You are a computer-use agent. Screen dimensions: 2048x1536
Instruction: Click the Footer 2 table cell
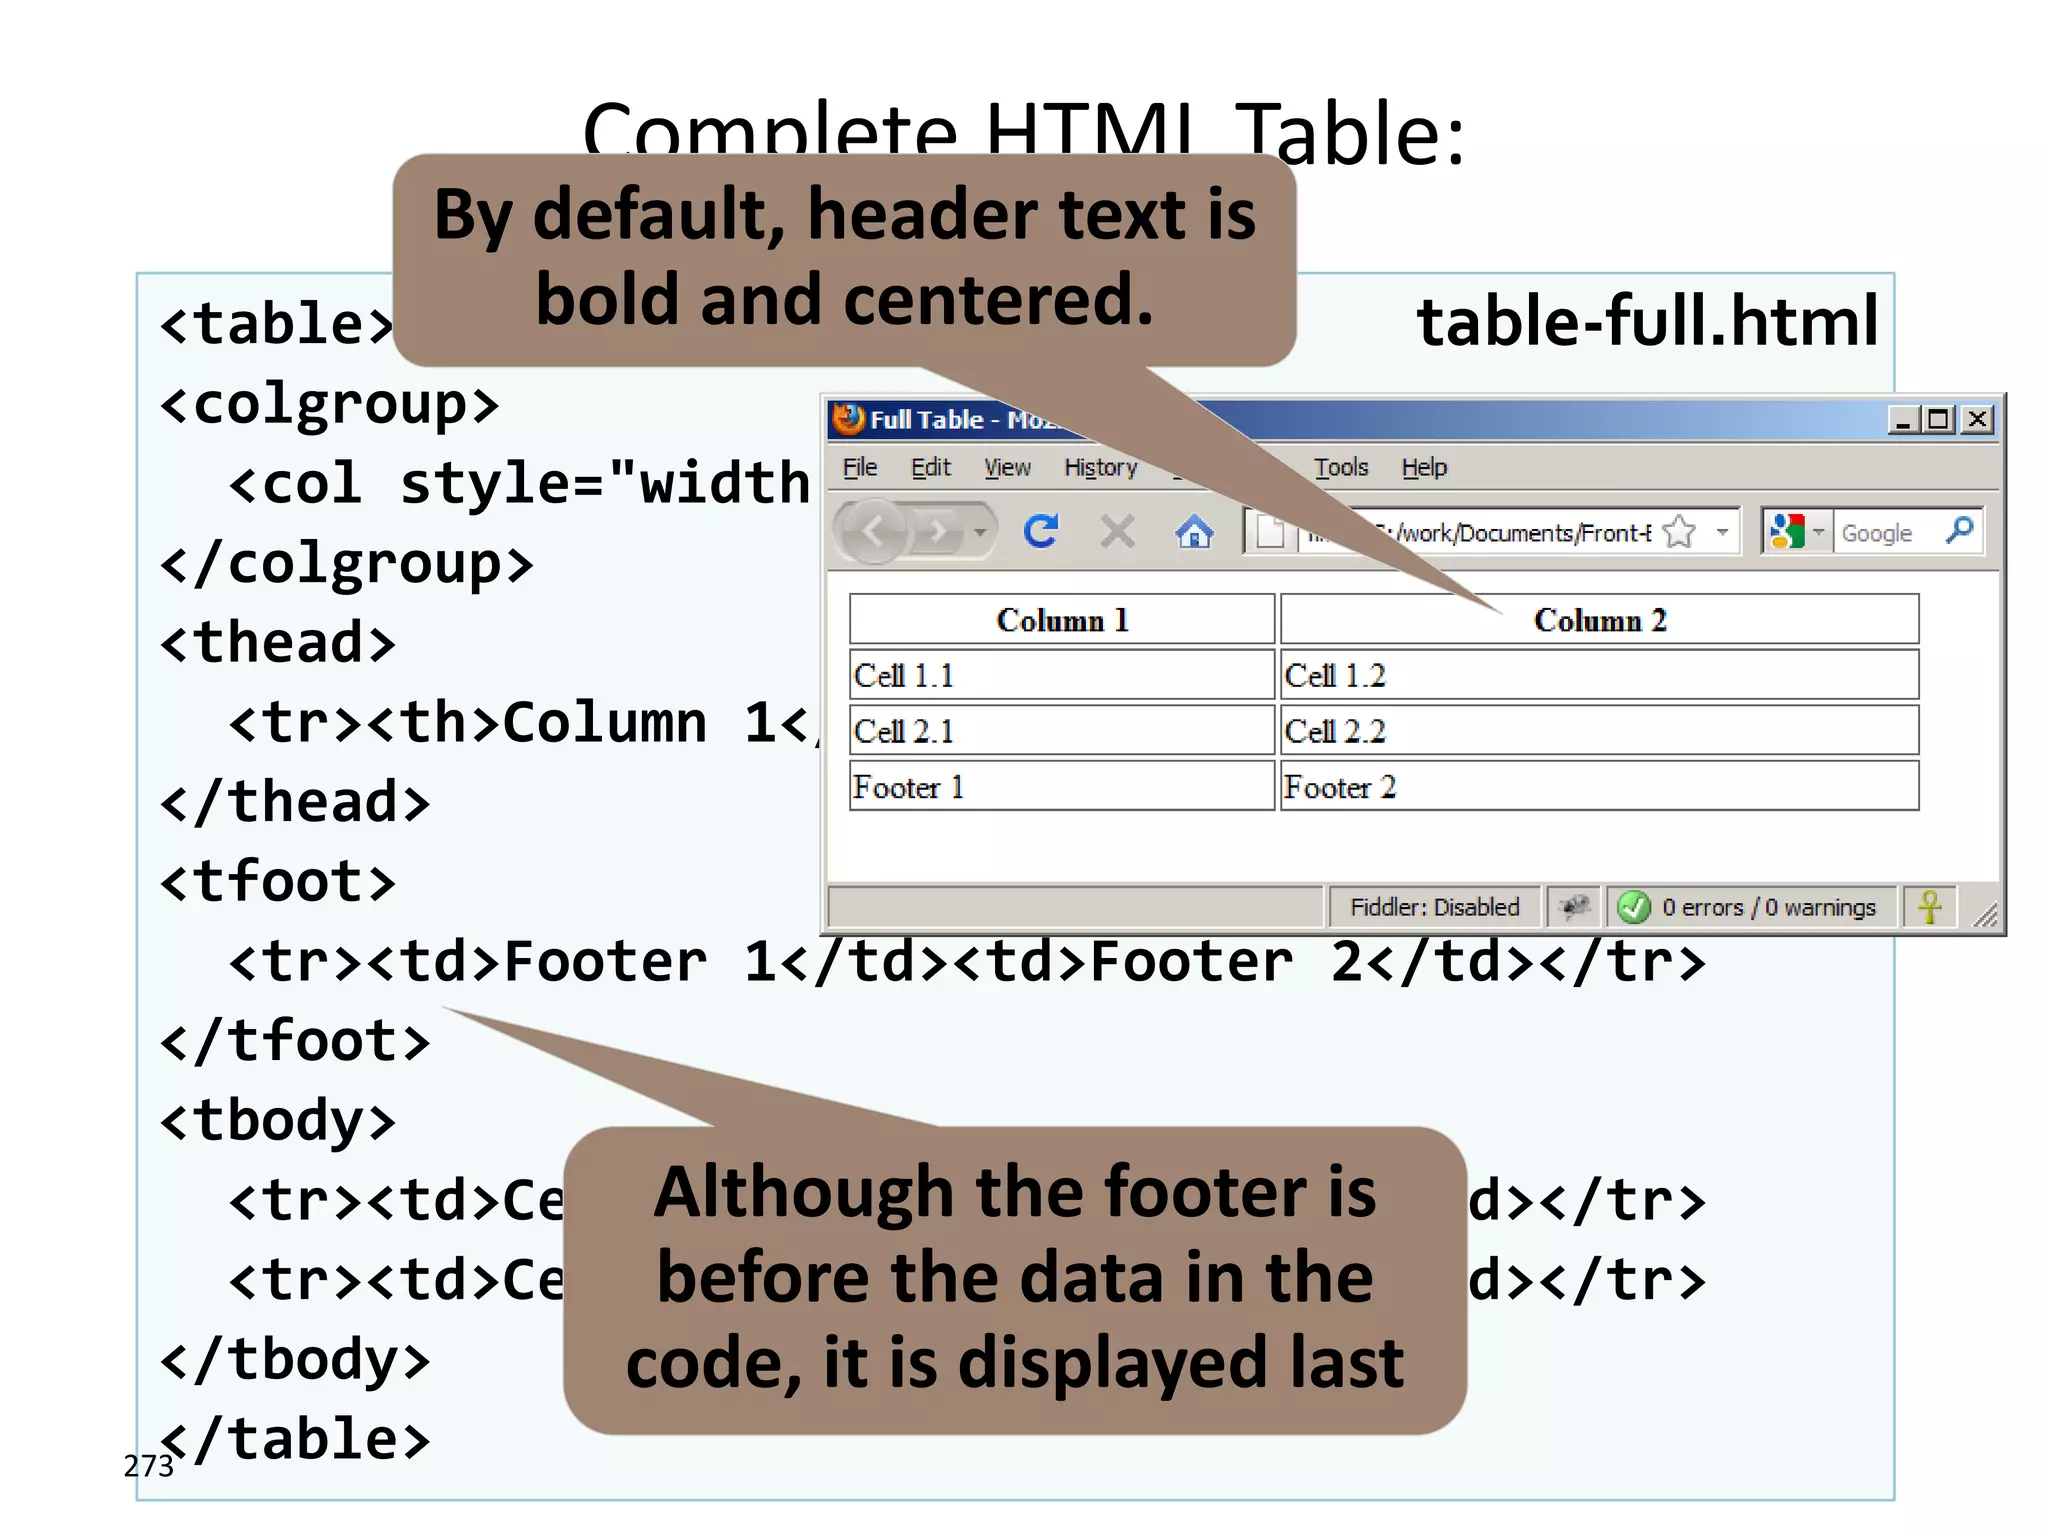pyautogui.click(x=1599, y=787)
